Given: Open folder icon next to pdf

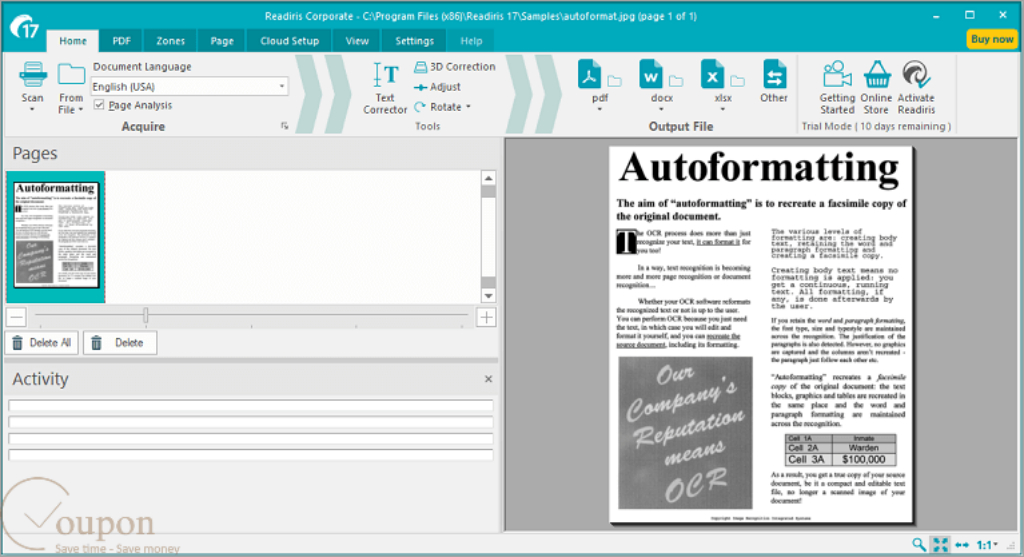Looking at the screenshot, I should [615, 81].
